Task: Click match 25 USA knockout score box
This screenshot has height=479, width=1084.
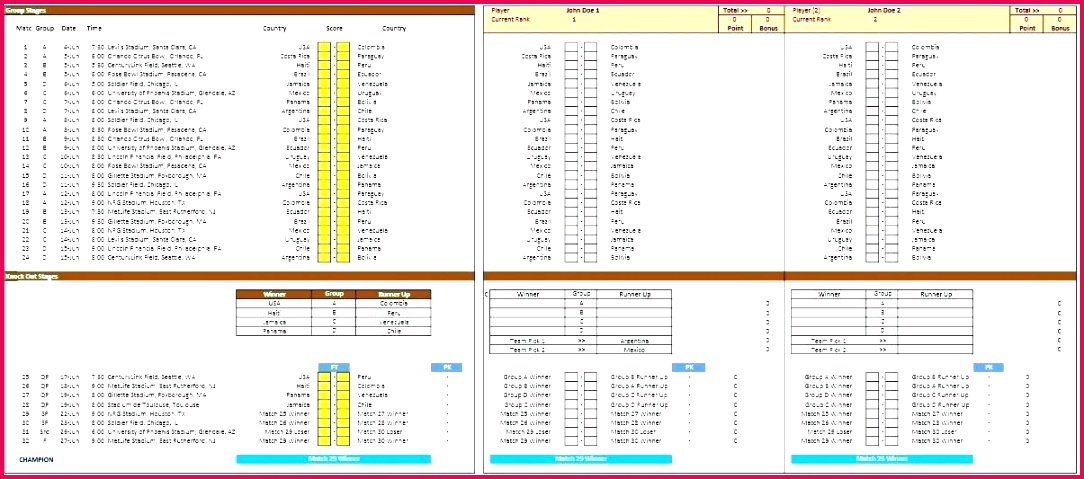Action: (x=324, y=377)
